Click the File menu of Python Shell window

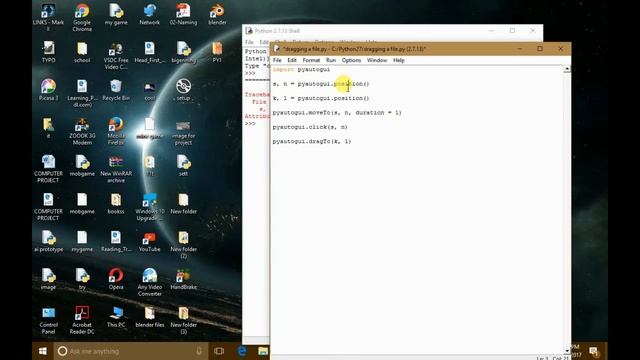249,42
